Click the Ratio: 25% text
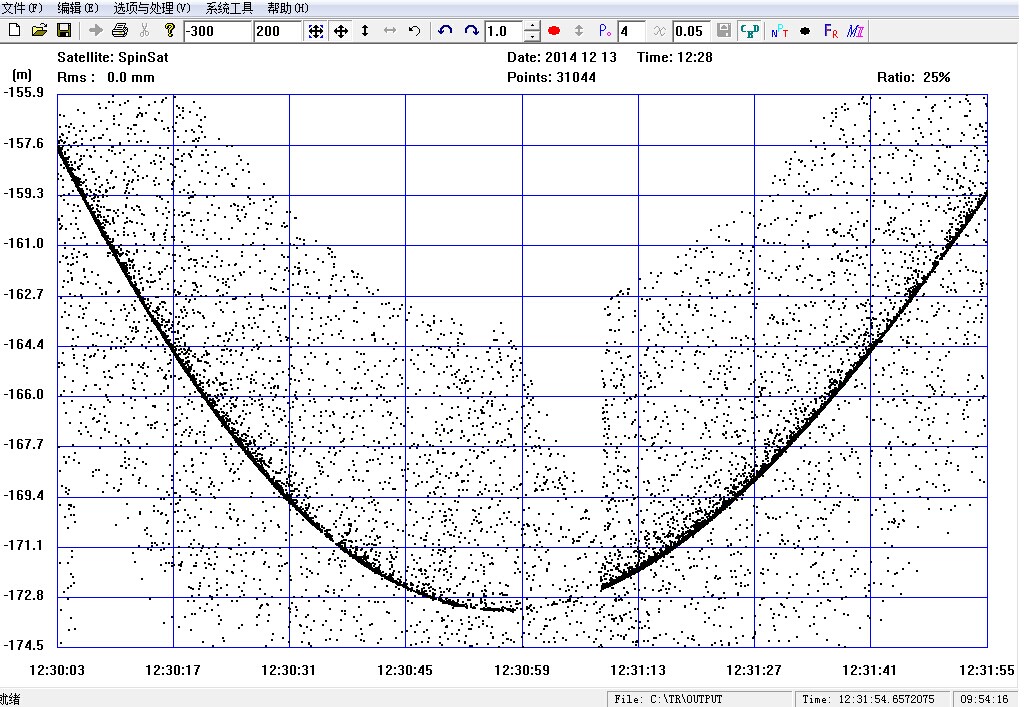Viewport: 1024px width, 707px height. click(x=913, y=78)
